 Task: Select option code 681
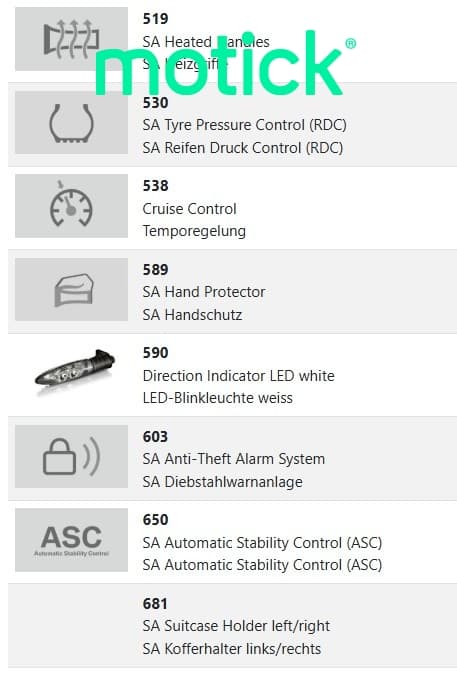pos(155,604)
